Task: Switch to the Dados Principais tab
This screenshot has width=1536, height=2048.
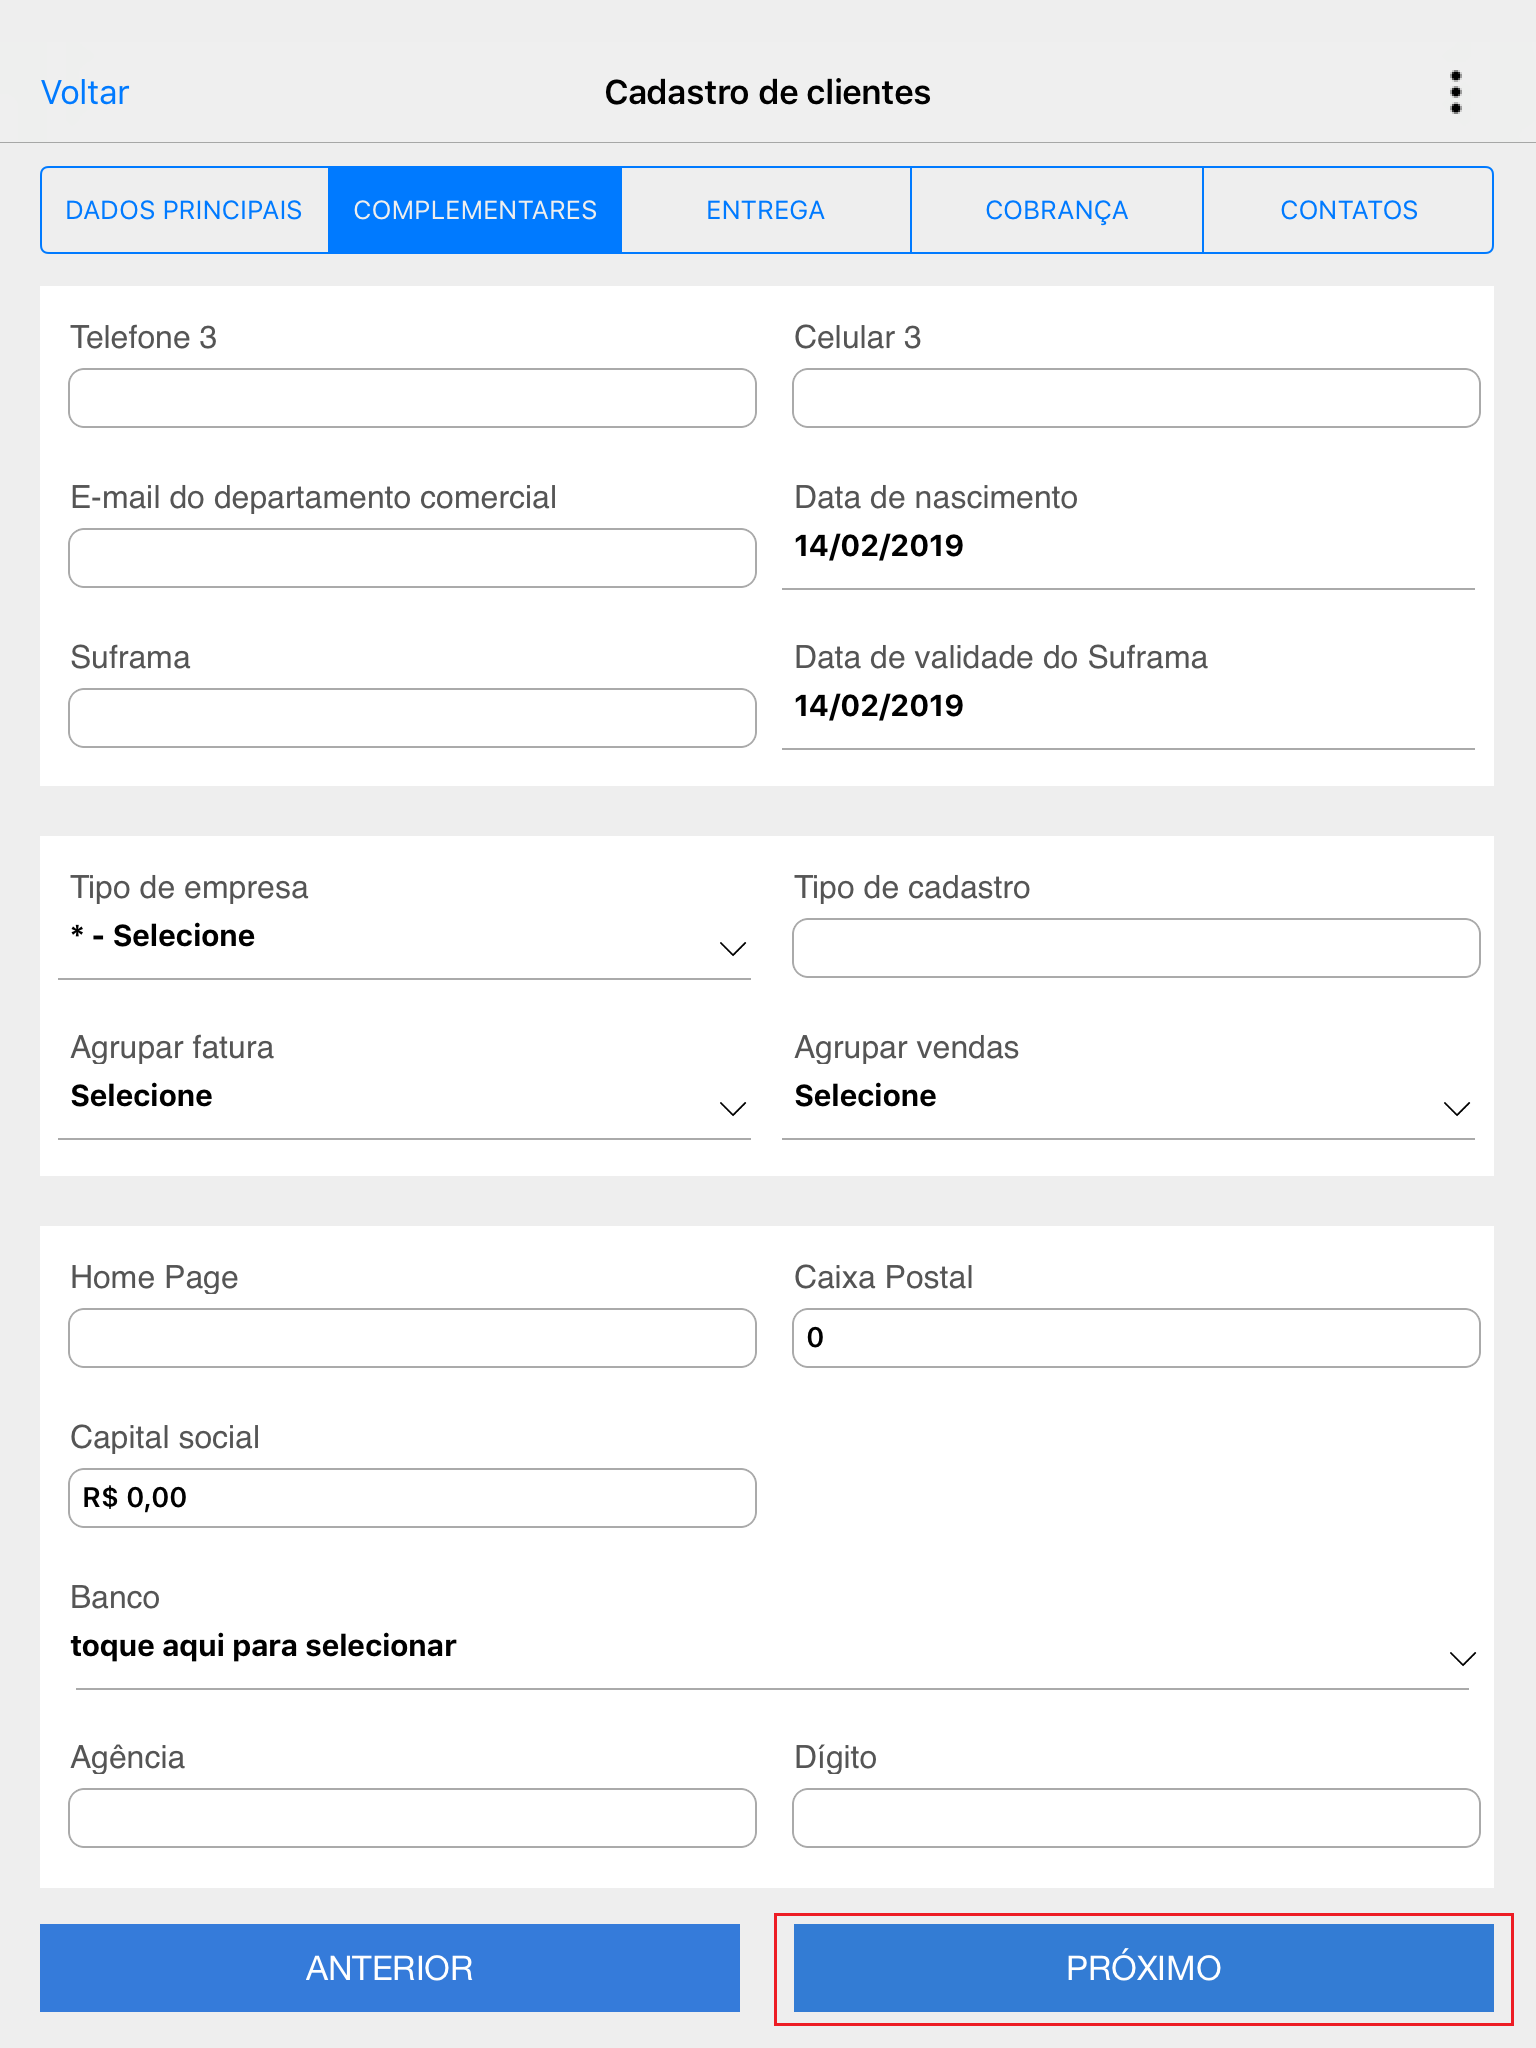Action: pos(184,210)
